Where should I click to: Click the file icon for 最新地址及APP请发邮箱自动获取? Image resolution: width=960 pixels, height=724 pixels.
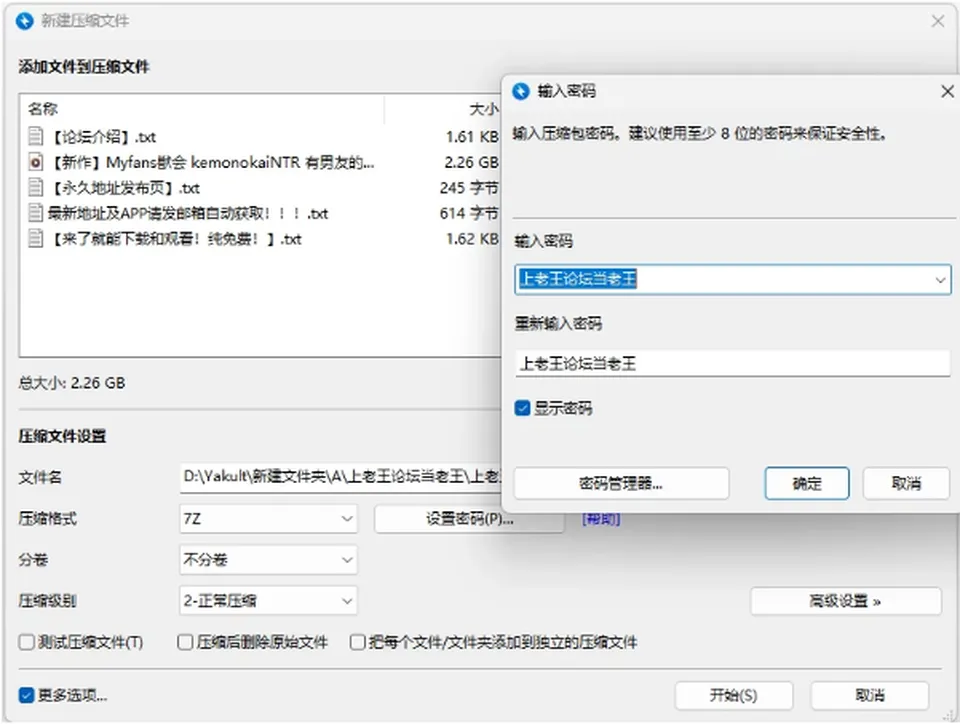(x=36, y=213)
